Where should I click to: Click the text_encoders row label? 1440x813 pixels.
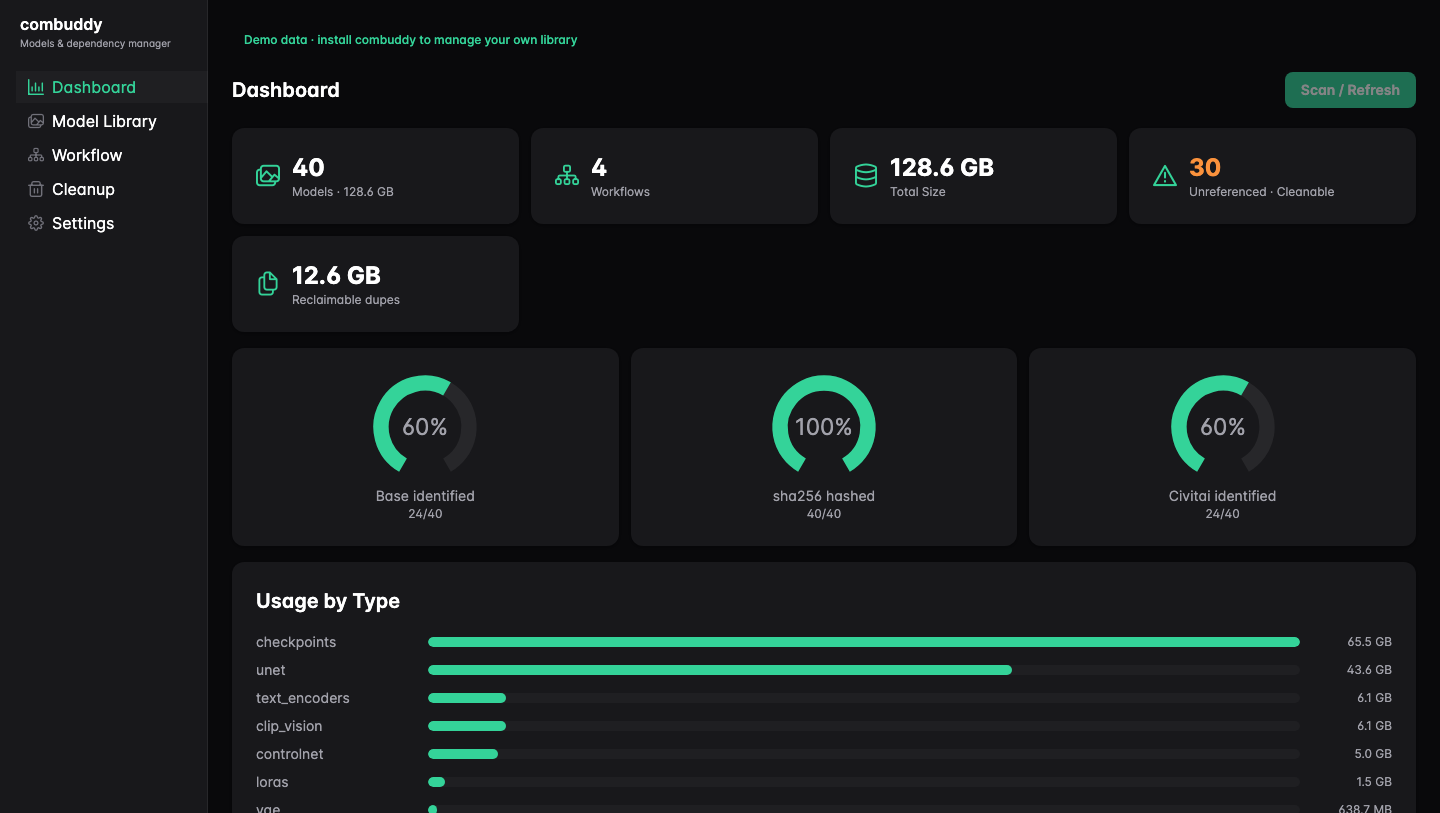(303, 698)
